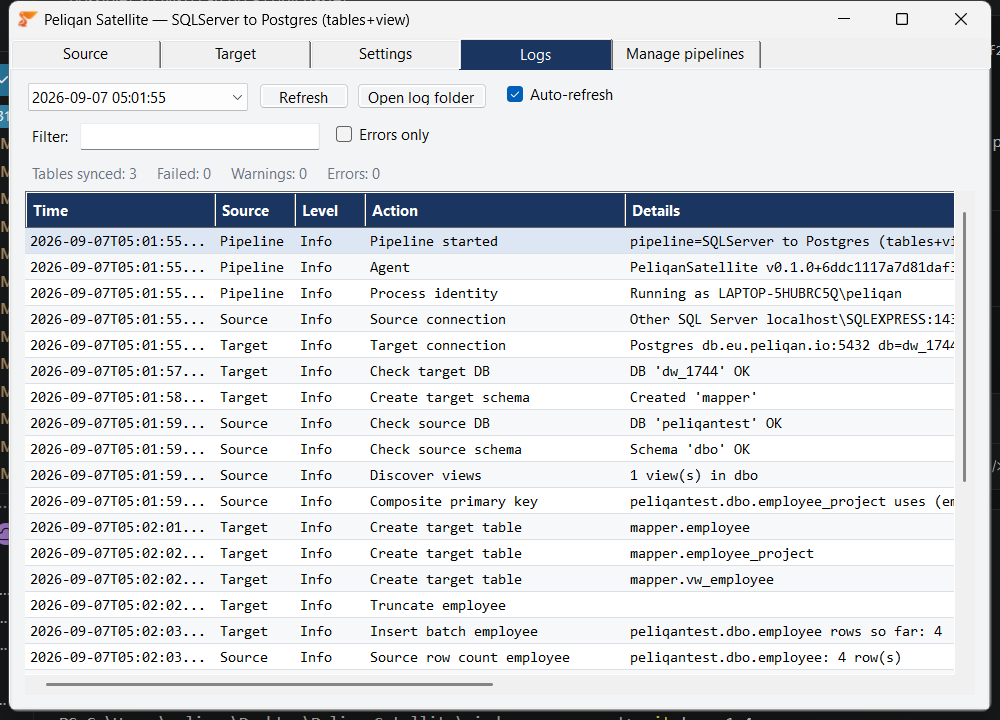
Task: Click the vertical scrollbar of the log table
Action: point(964,347)
